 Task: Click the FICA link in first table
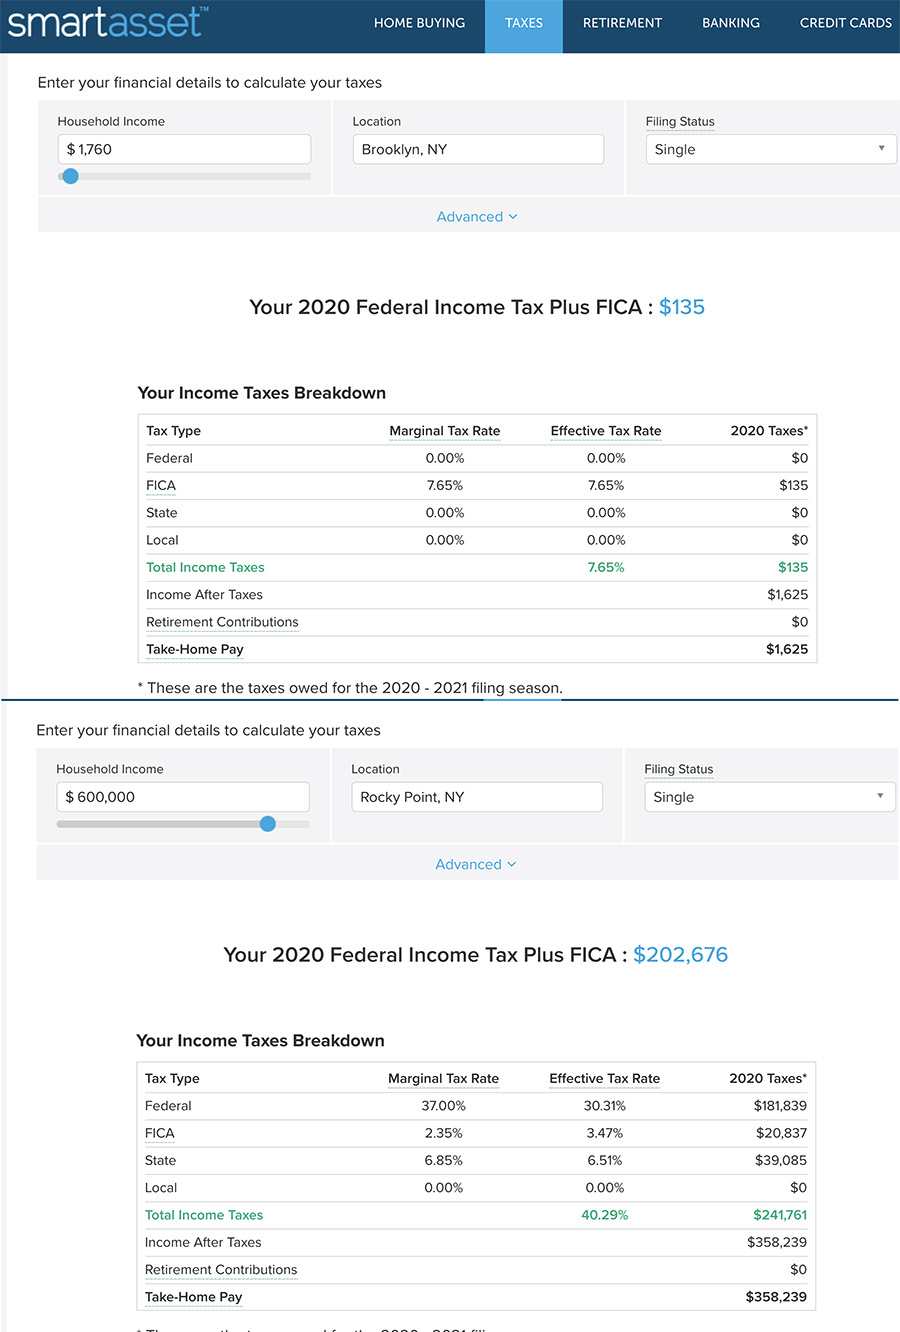tap(161, 485)
